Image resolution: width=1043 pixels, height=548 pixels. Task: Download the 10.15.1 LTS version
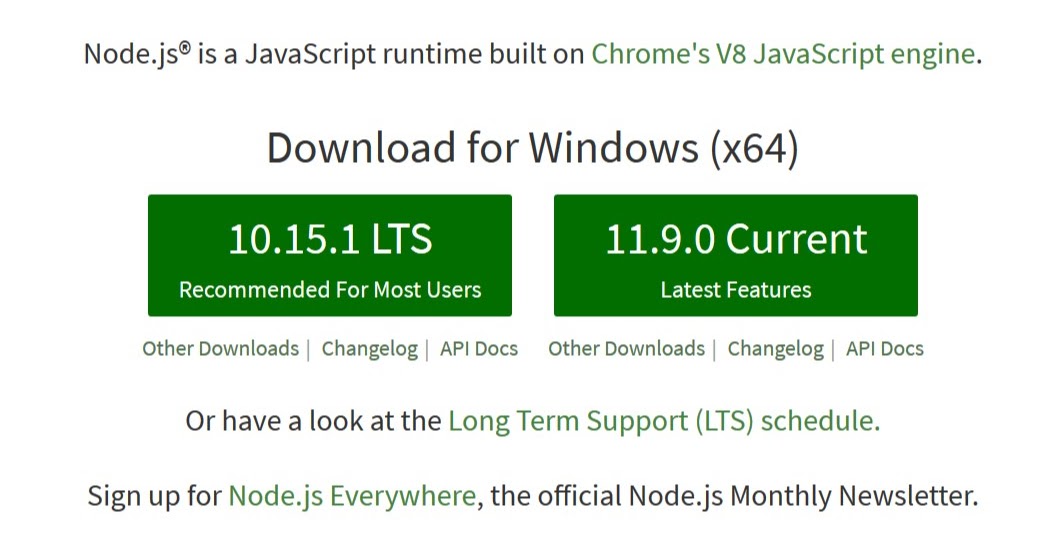[x=330, y=255]
